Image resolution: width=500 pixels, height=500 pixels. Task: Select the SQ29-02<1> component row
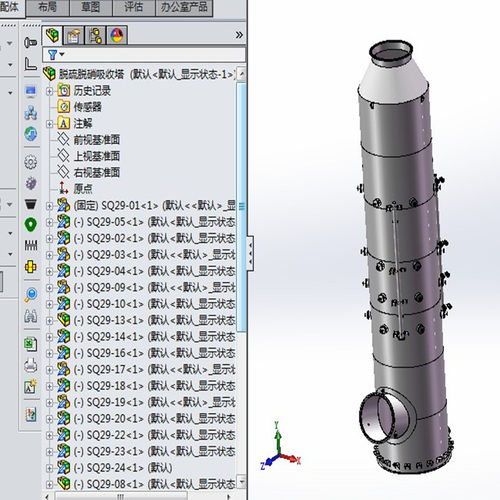[x=146, y=238]
